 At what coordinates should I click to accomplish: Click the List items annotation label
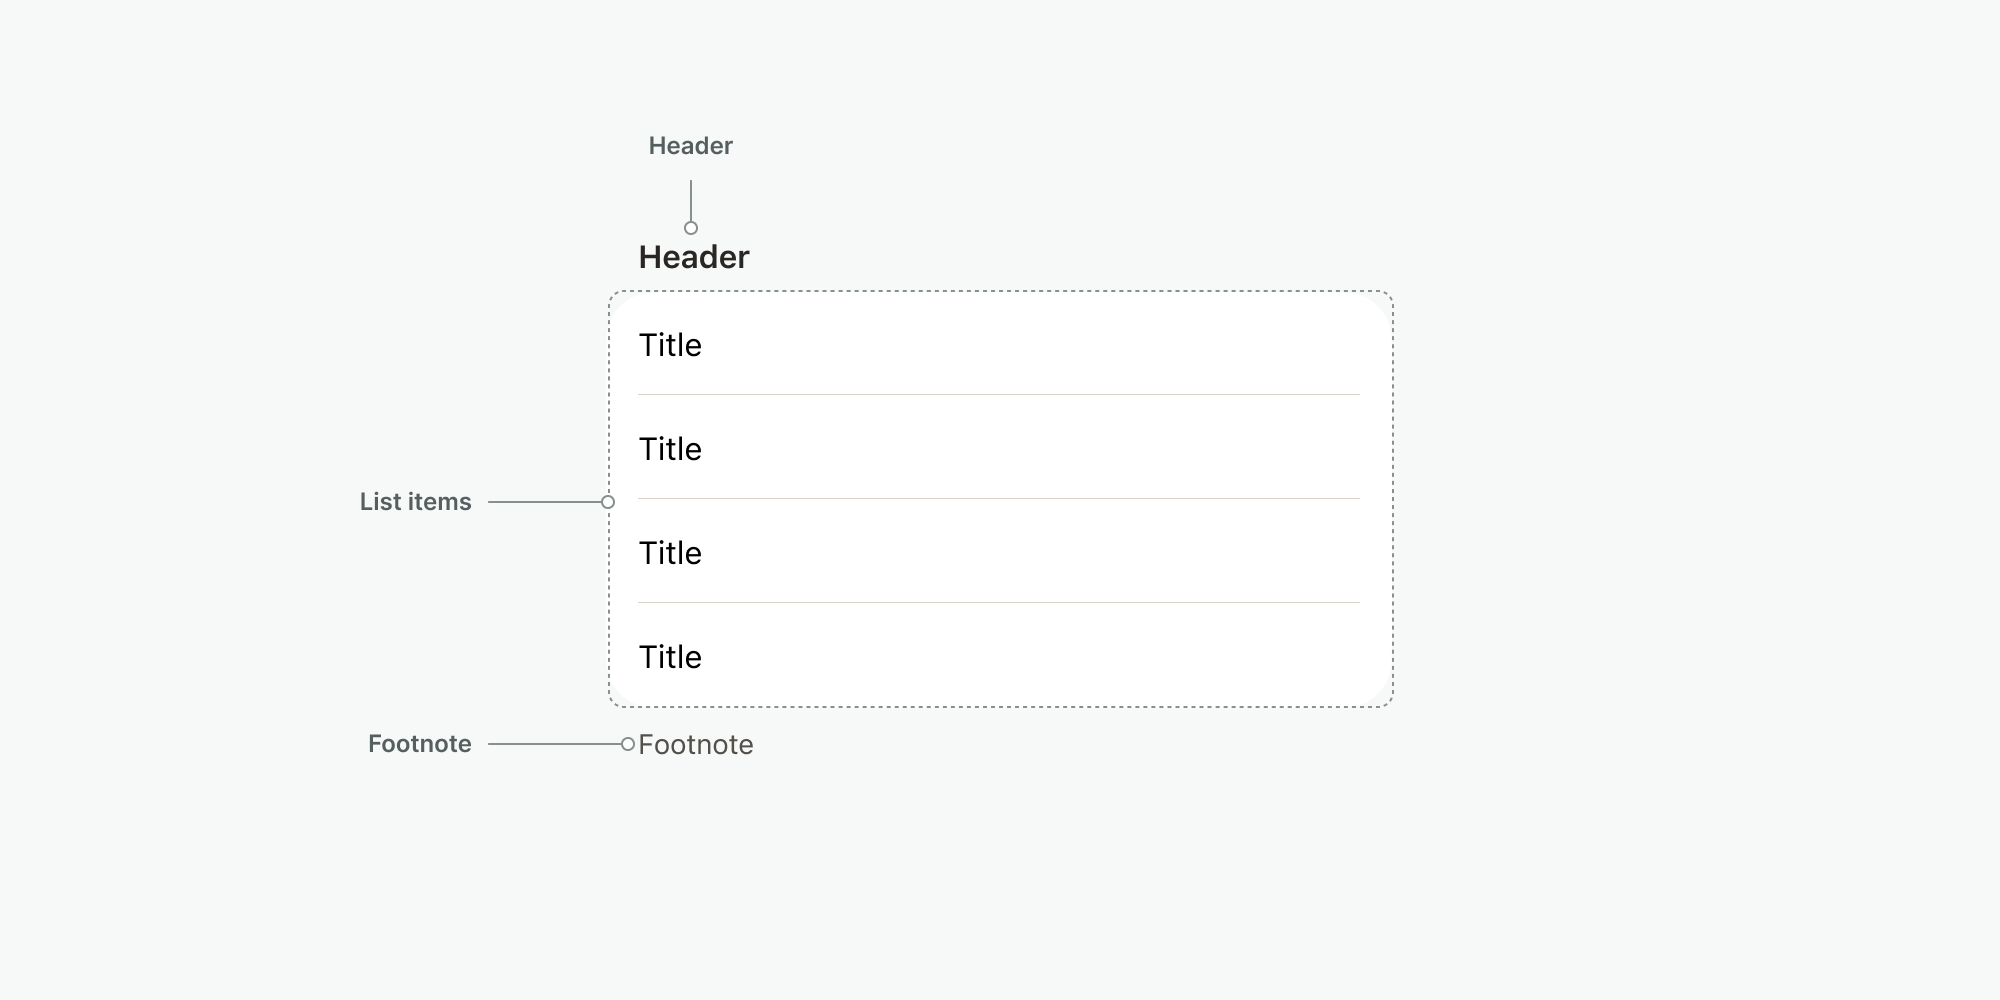click(415, 502)
